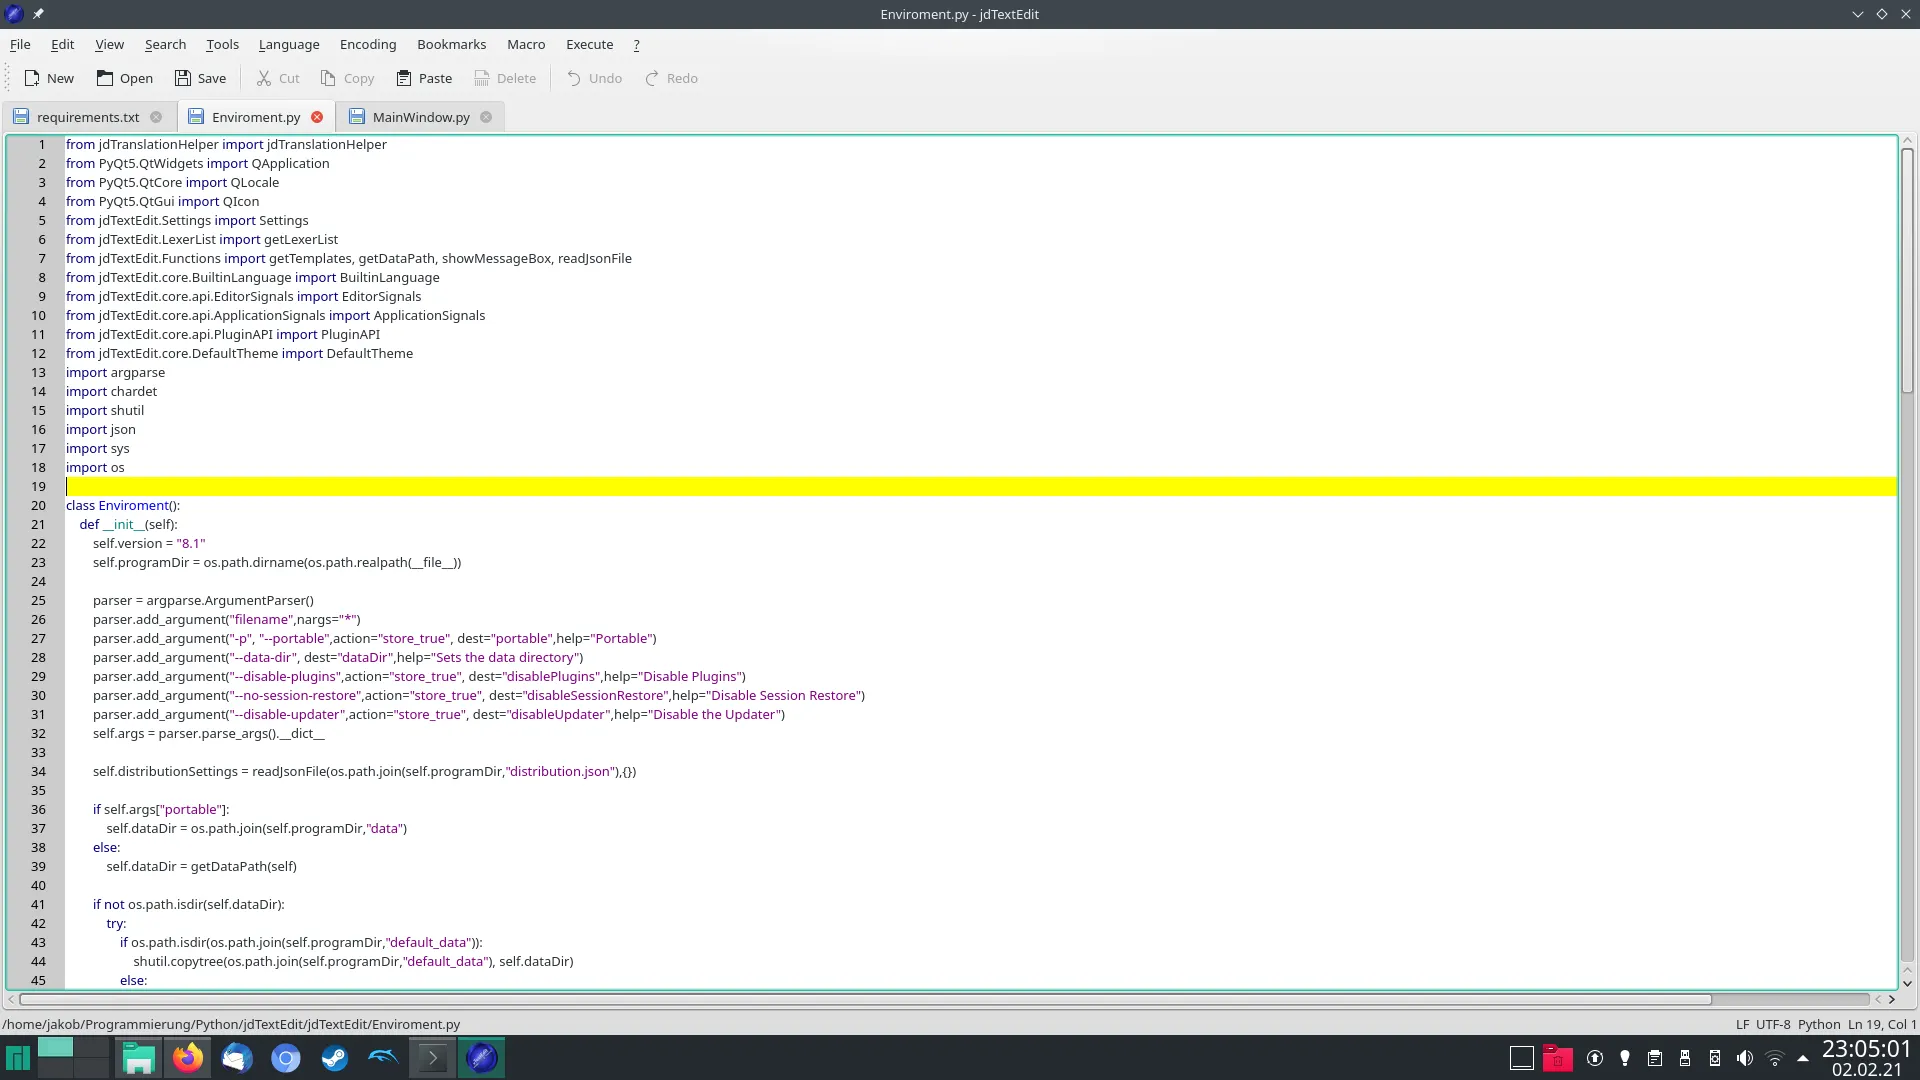
Task: Select the Enviroment.py tab
Action: pos(256,117)
